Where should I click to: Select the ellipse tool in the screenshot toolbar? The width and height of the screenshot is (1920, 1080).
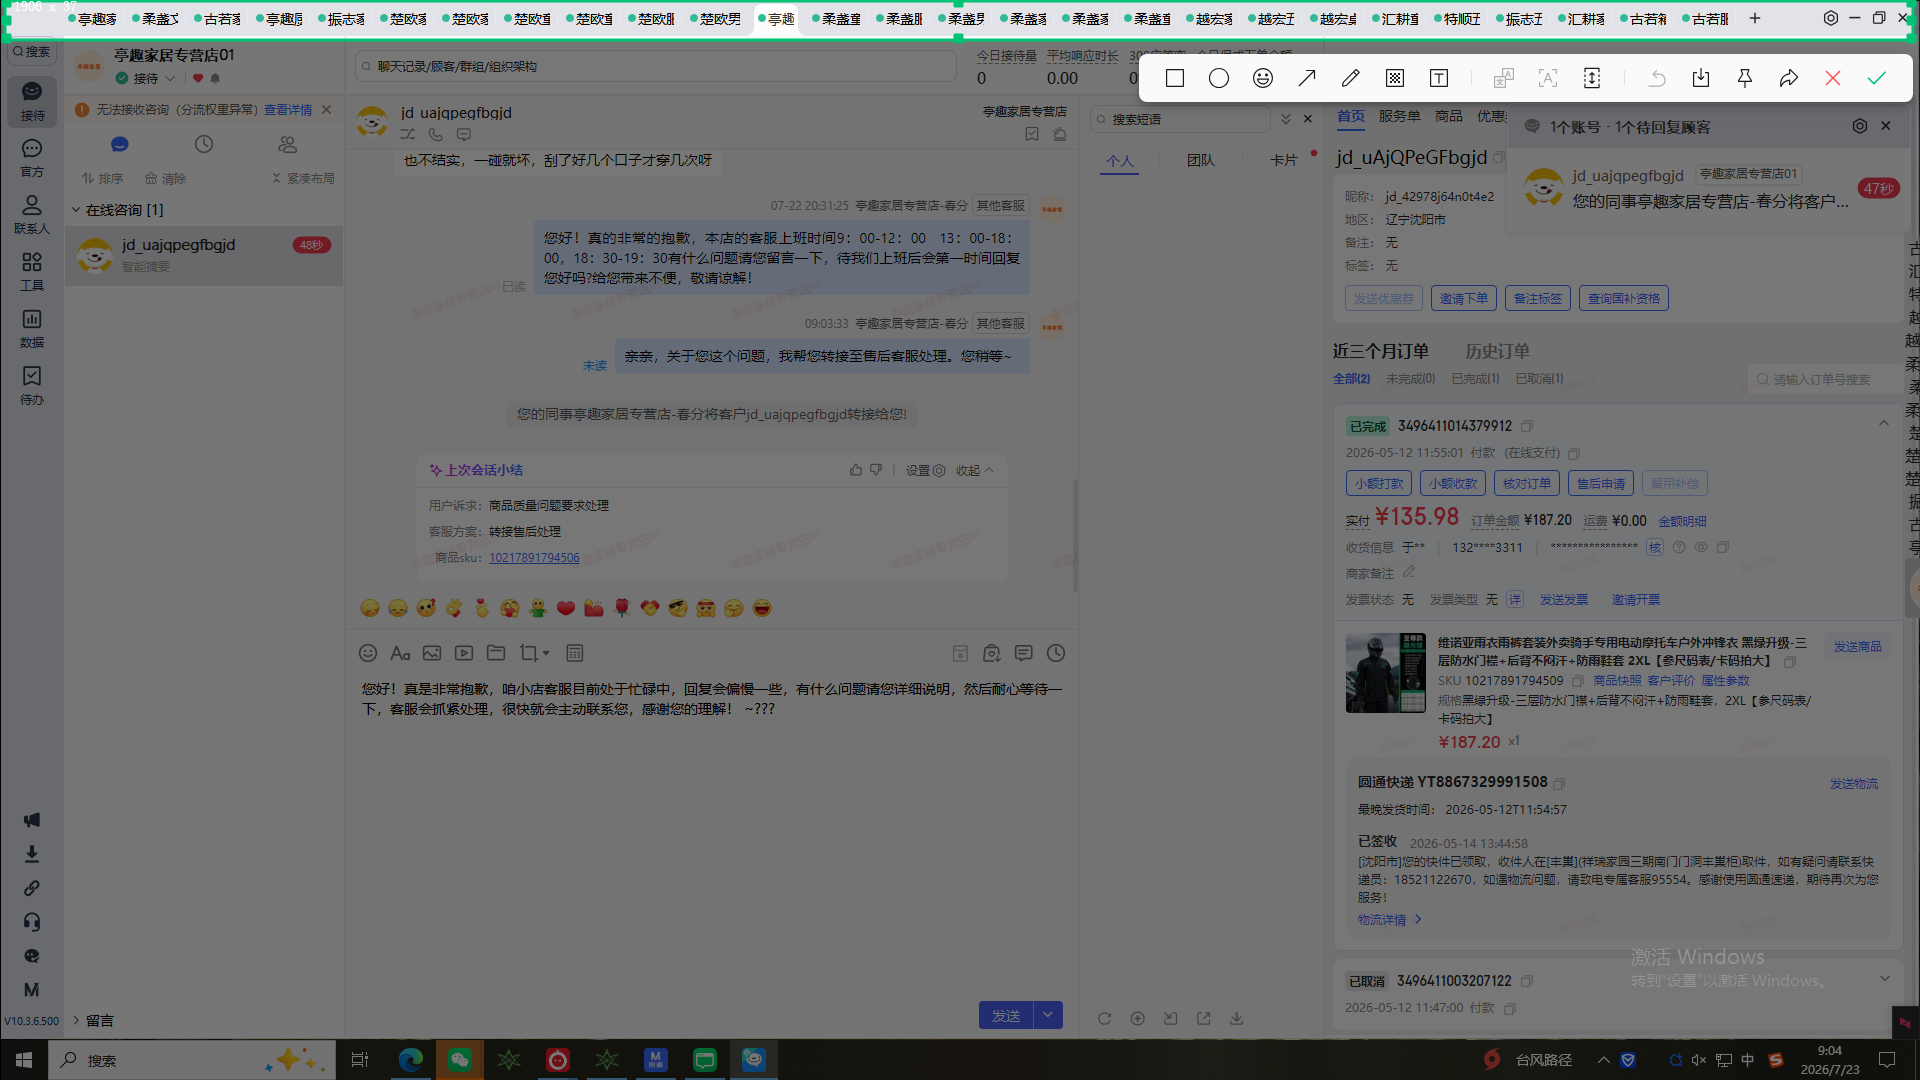(1219, 78)
